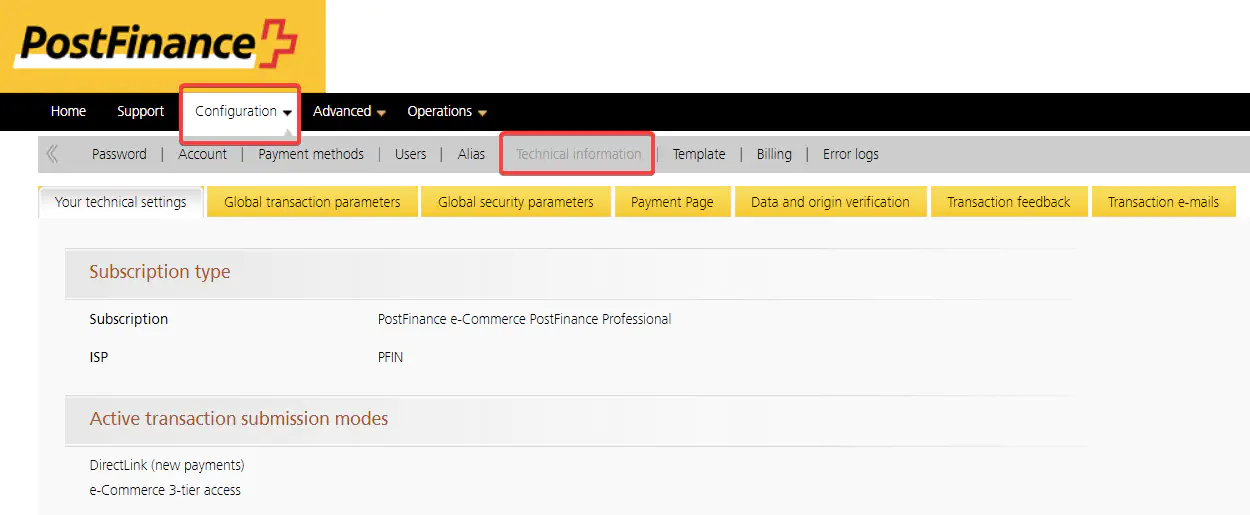
Task: Open the Alias settings
Action: [x=471, y=154]
